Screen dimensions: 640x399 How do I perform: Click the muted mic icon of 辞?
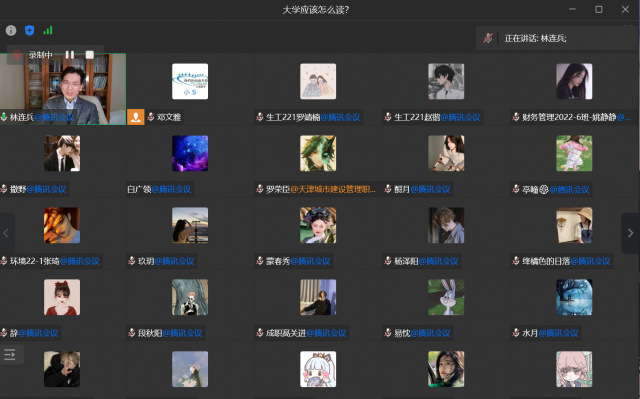[4, 333]
